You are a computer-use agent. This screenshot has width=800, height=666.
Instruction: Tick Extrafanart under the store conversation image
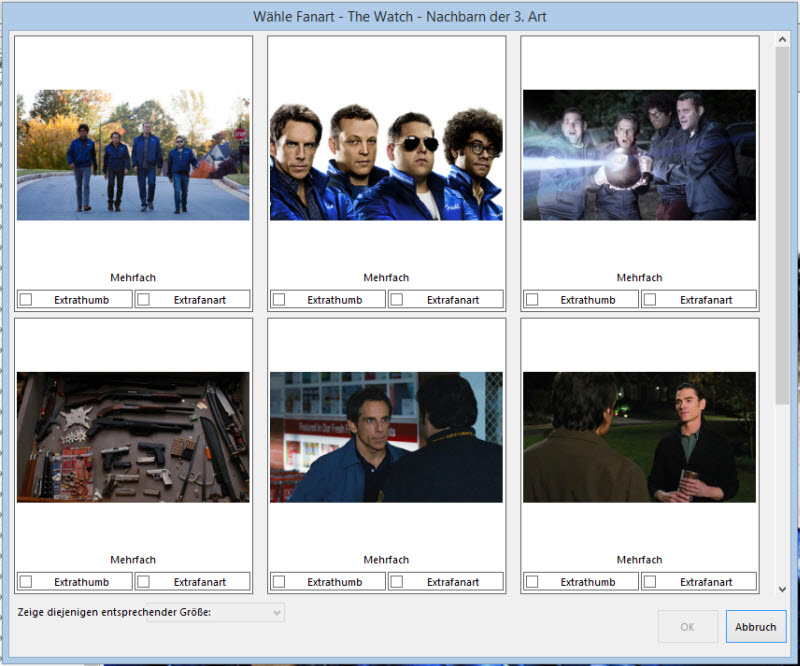(396, 581)
